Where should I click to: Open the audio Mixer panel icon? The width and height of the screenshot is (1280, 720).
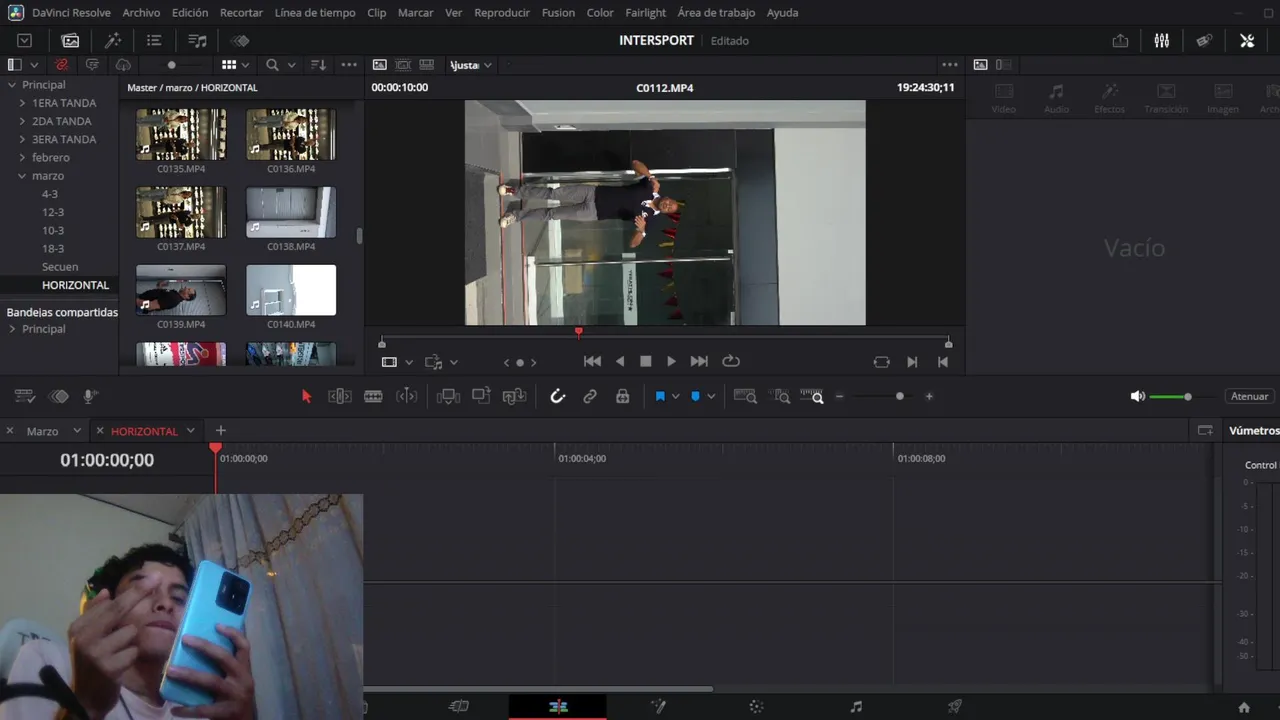[x=1162, y=41]
